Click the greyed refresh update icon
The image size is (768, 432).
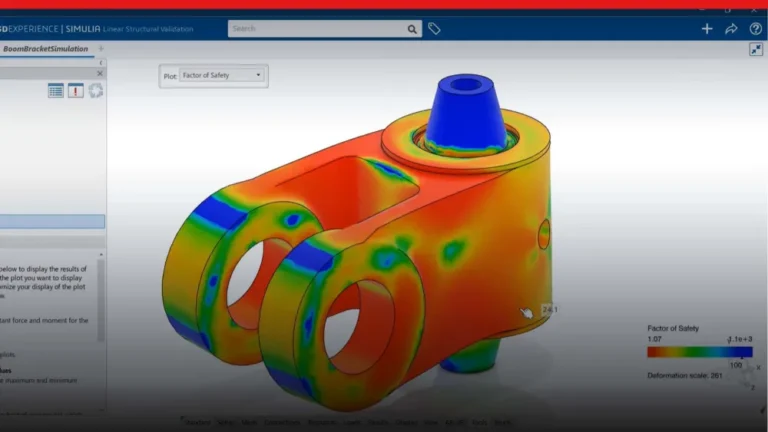[96, 91]
